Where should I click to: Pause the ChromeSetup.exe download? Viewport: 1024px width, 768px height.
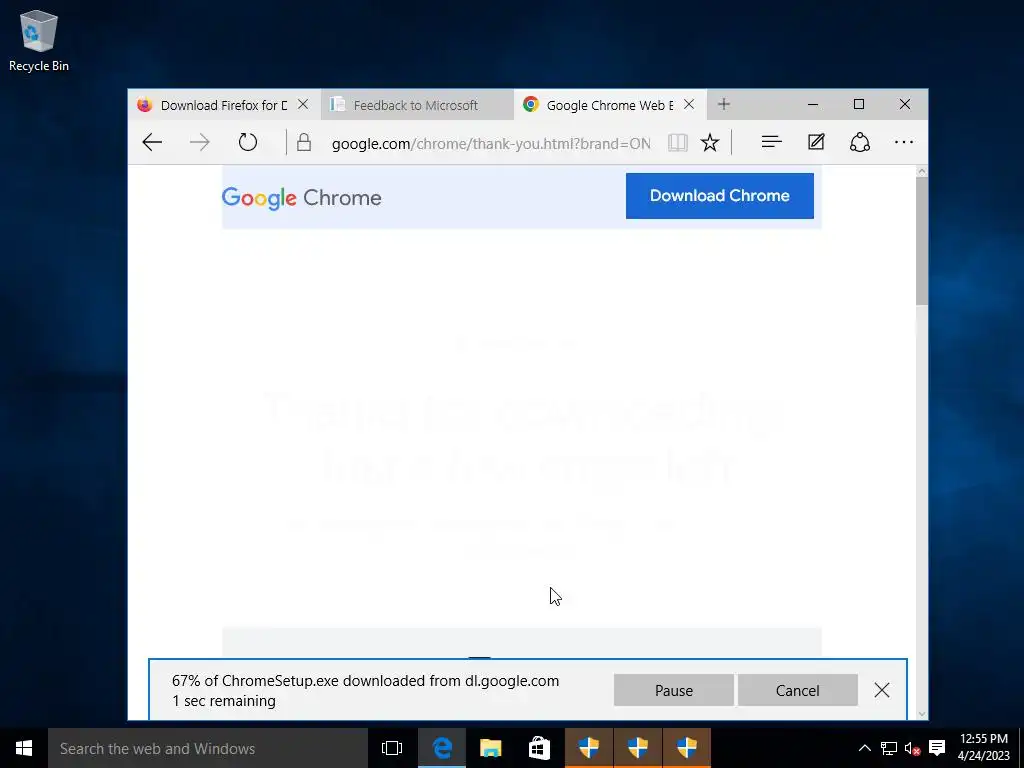pyautogui.click(x=673, y=690)
